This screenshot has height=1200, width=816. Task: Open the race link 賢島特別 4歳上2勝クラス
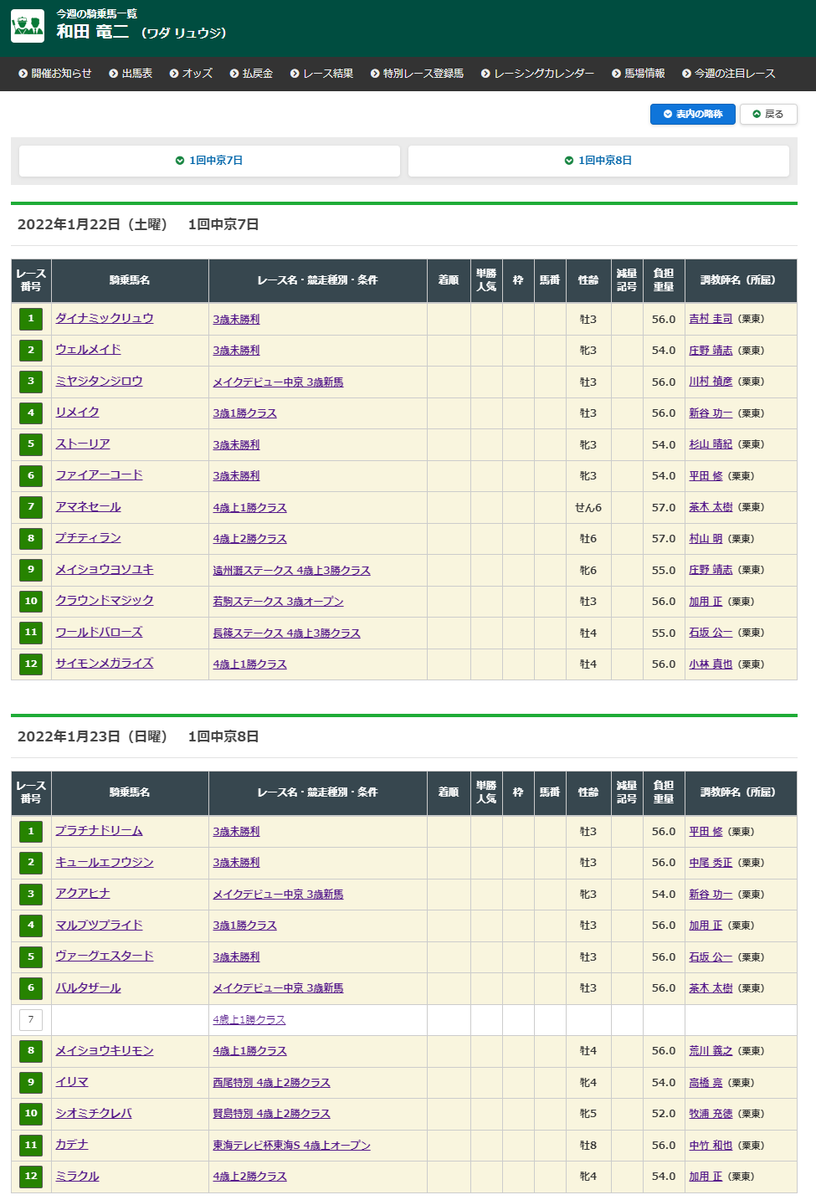point(271,1114)
